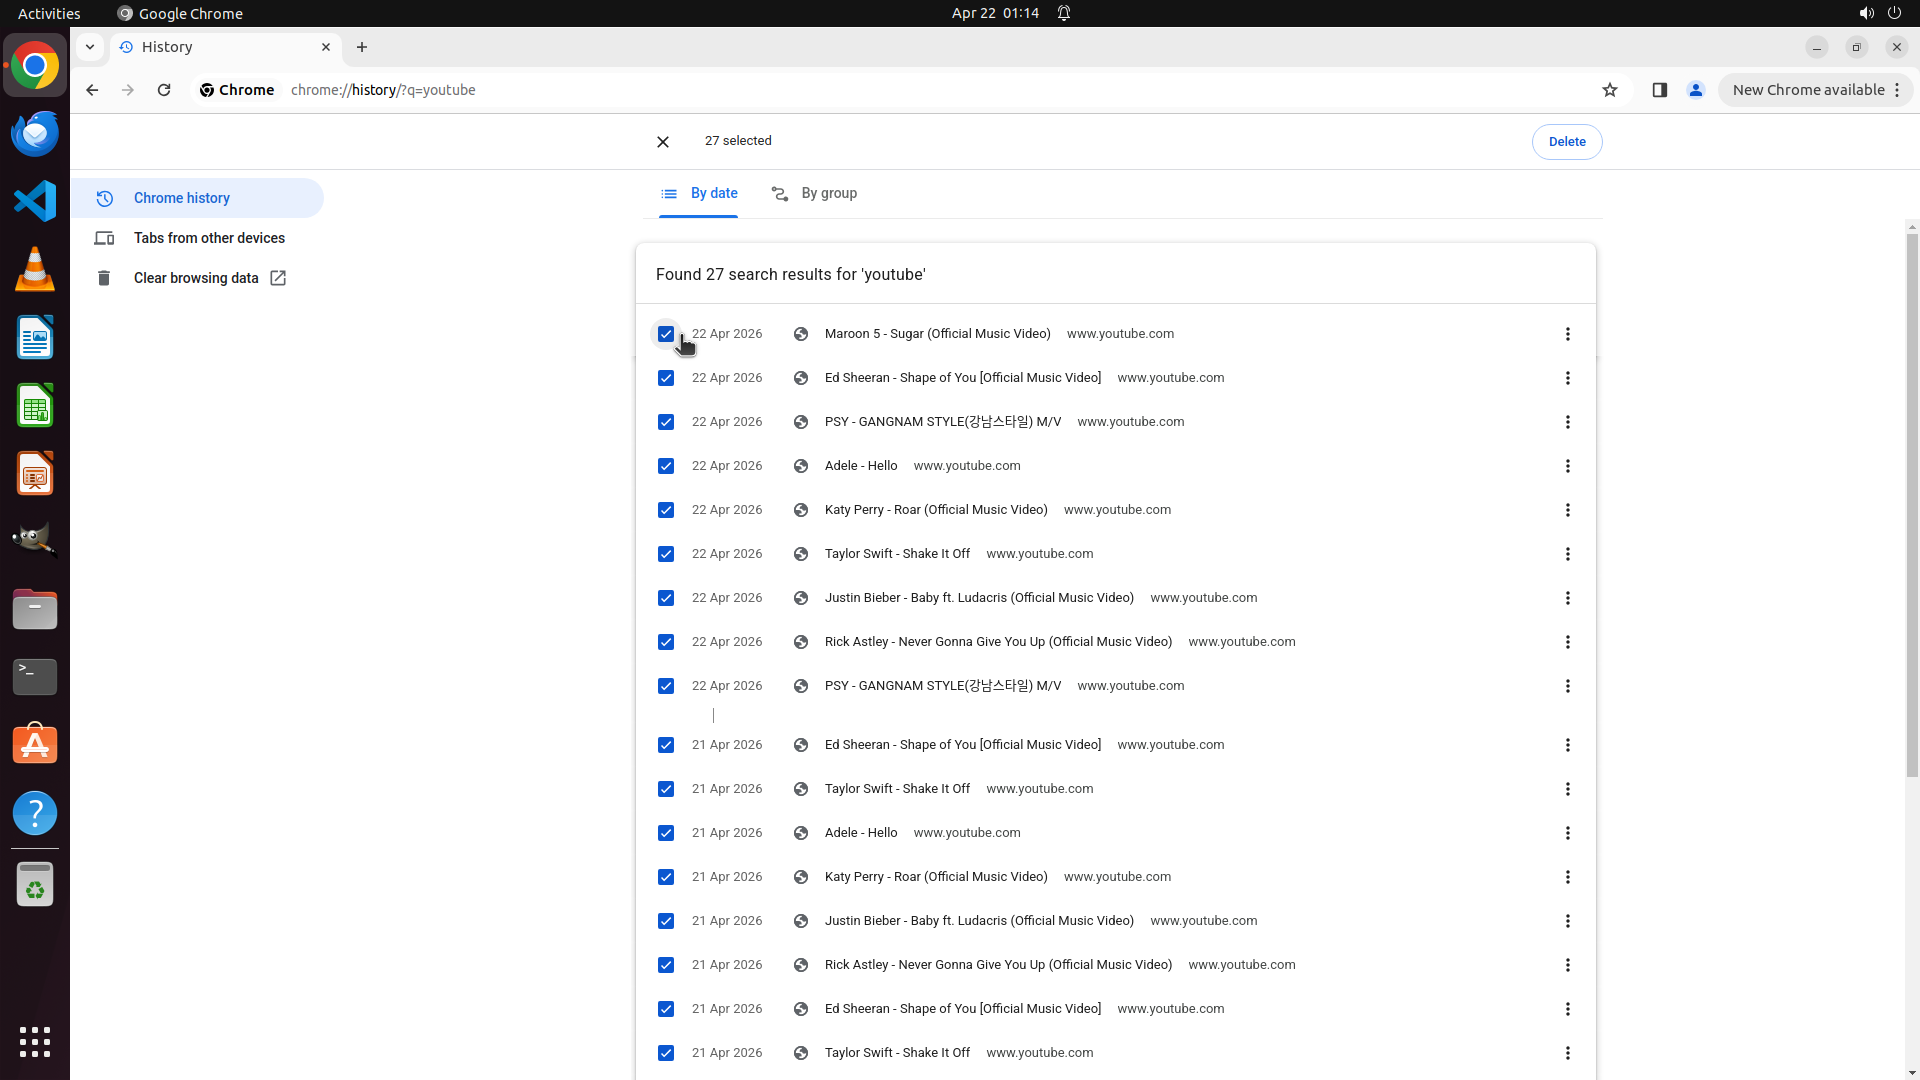This screenshot has width=1920, height=1080.
Task: Bookmark this tab with star icon
Action: [1609, 90]
